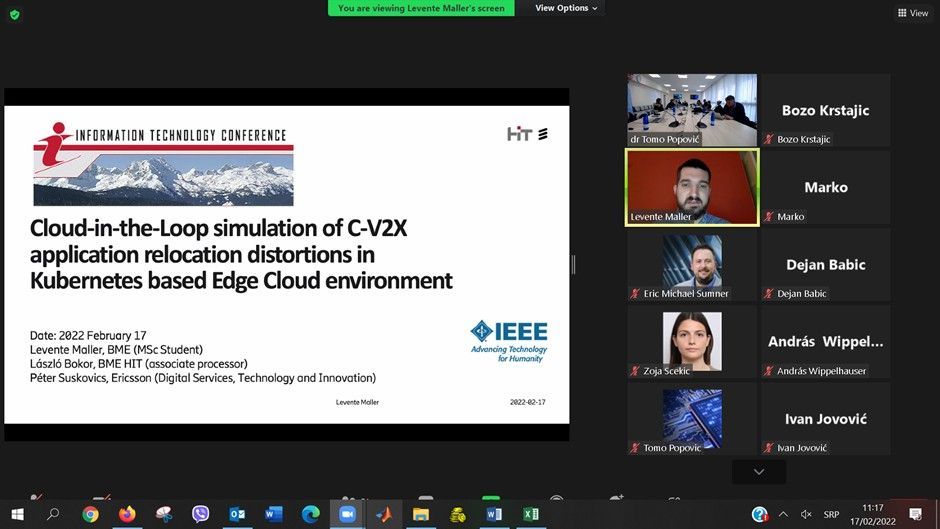
Task: Click the green encryption shield icon
Action: (x=14, y=14)
